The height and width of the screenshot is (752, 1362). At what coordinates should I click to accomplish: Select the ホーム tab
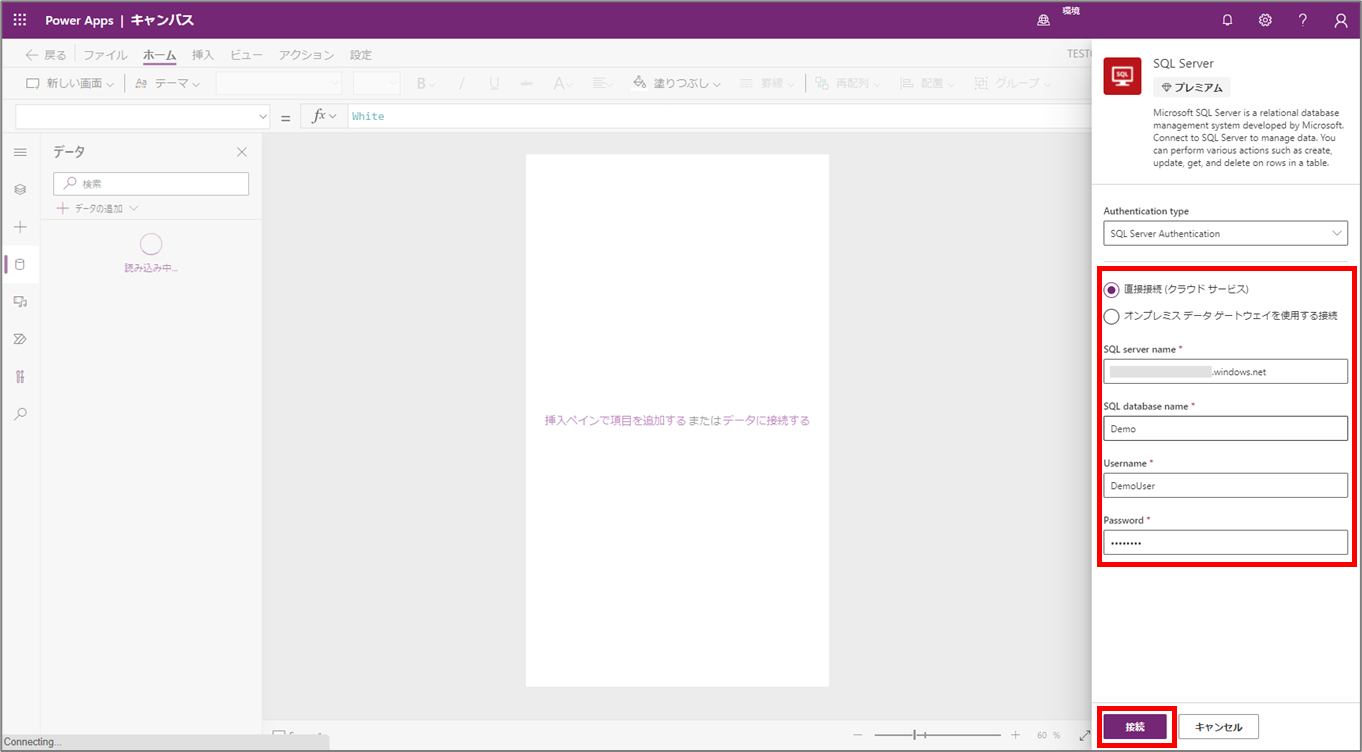point(159,55)
